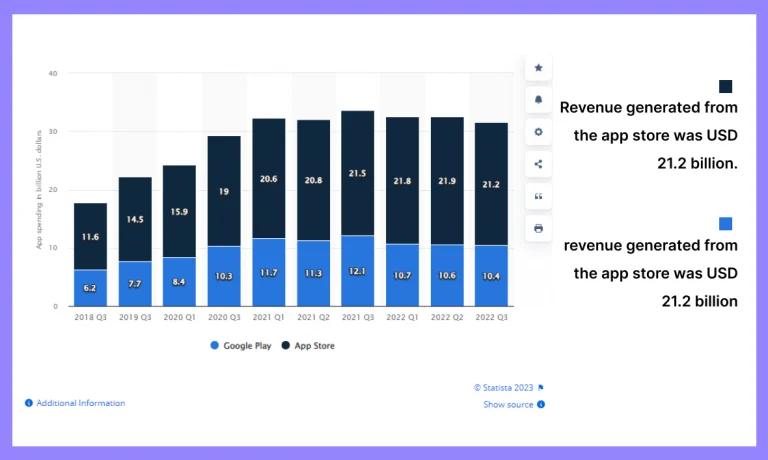Click the 2021 Q2 axis label
Image resolution: width=768 pixels, height=460 pixels.
313,317
